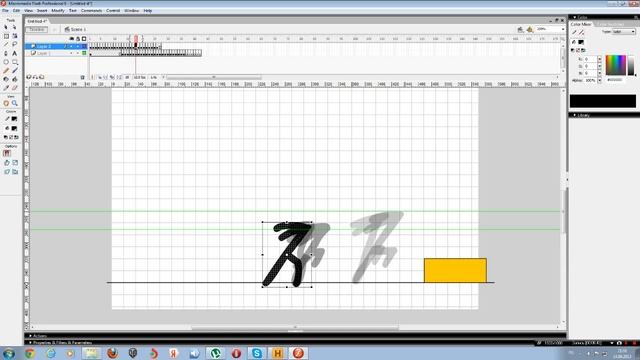Viewport: 640px width, 360px height.
Task: Toggle Snap to Objects magnet option
Action: click(7, 153)
